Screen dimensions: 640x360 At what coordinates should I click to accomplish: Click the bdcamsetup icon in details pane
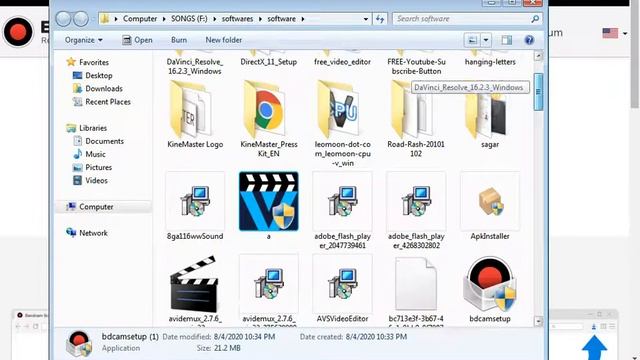pos(79,343)
